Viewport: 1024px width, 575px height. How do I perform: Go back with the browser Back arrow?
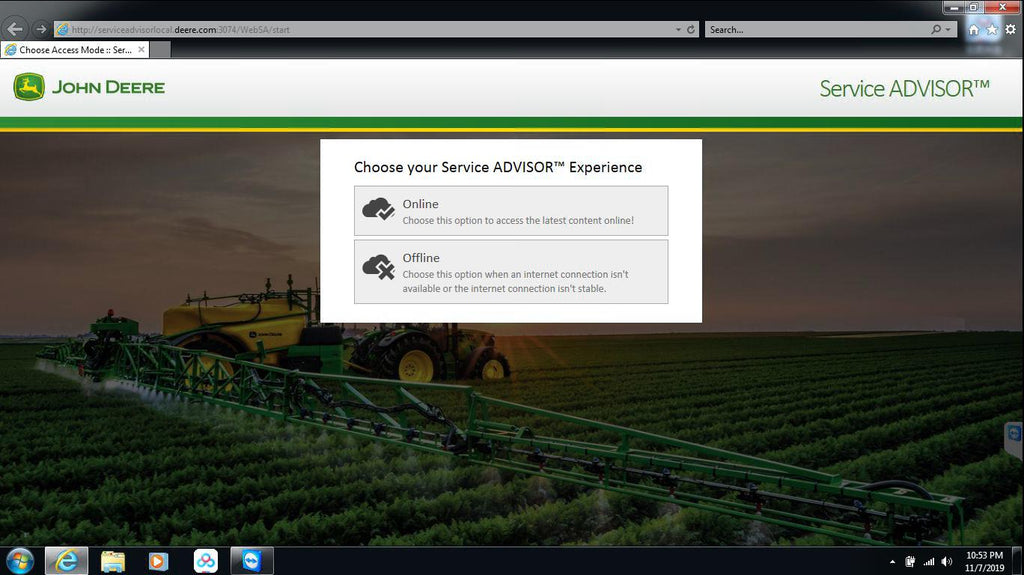(15, 29)
